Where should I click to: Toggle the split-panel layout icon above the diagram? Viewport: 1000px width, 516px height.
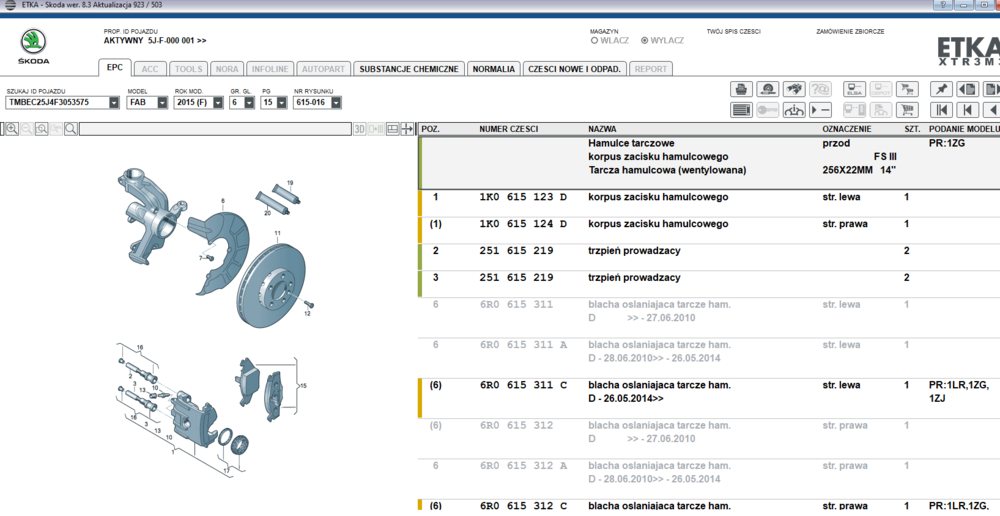click(x=393, y=129)
